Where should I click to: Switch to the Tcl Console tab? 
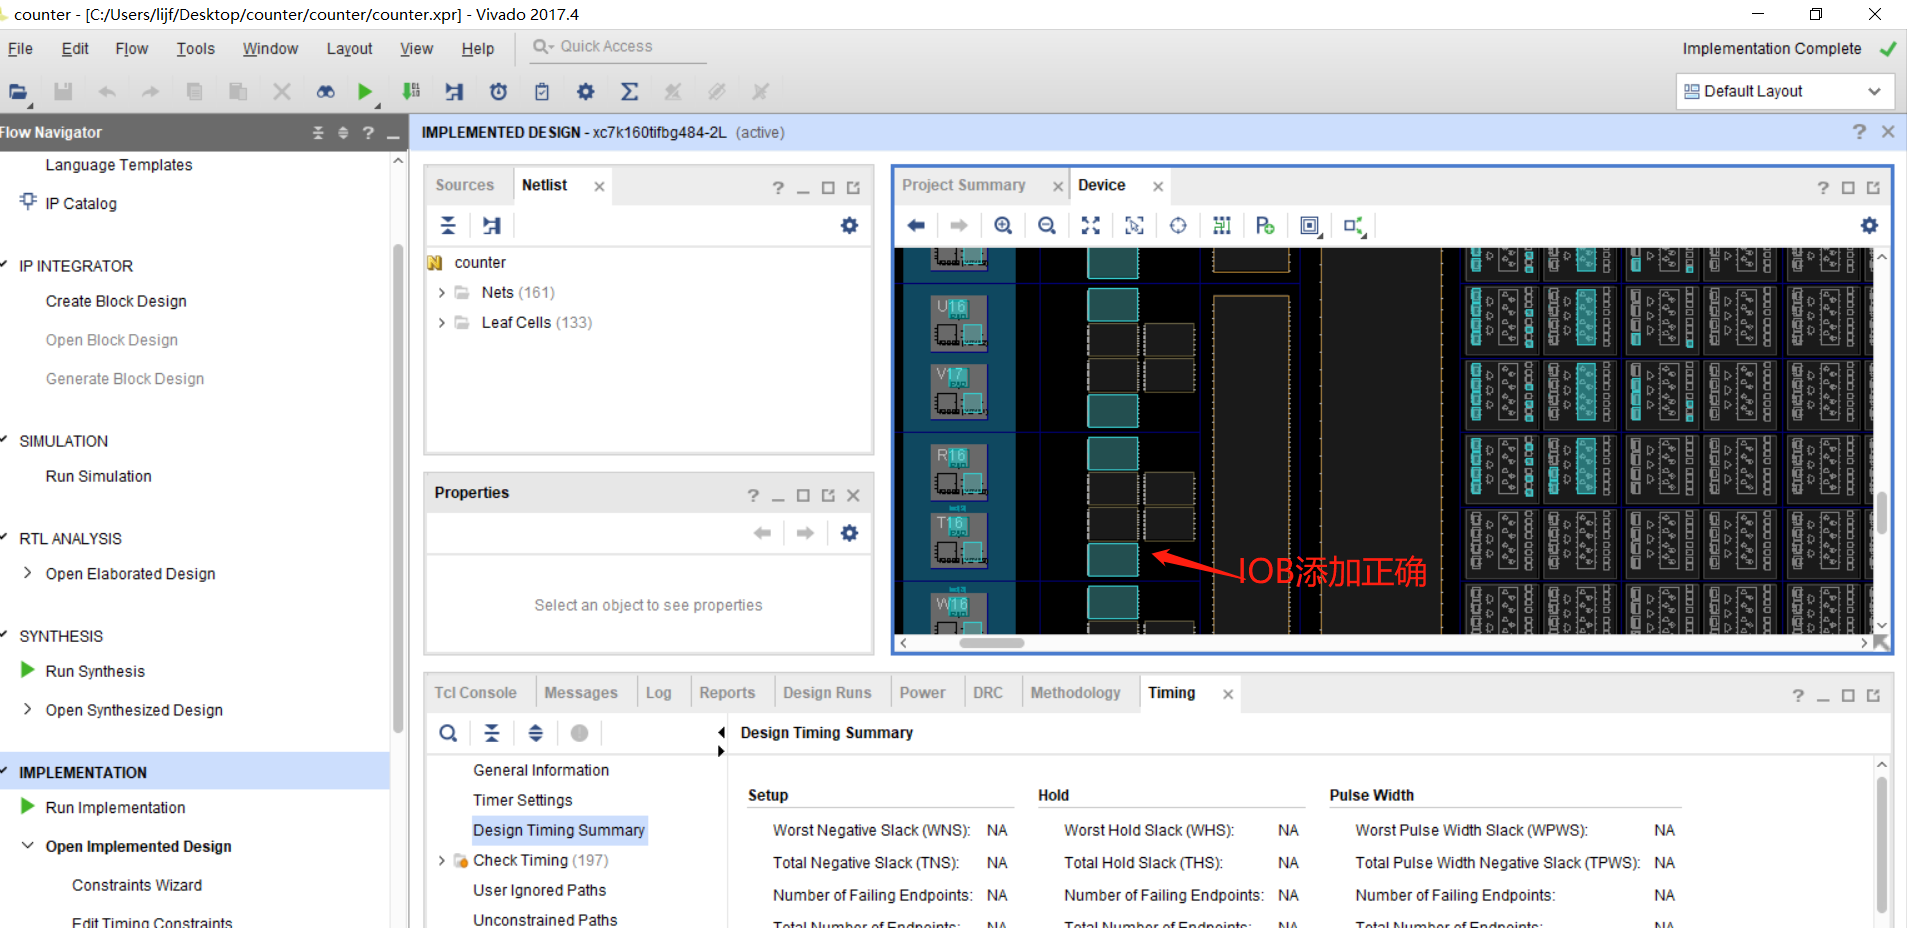[476, 692]
